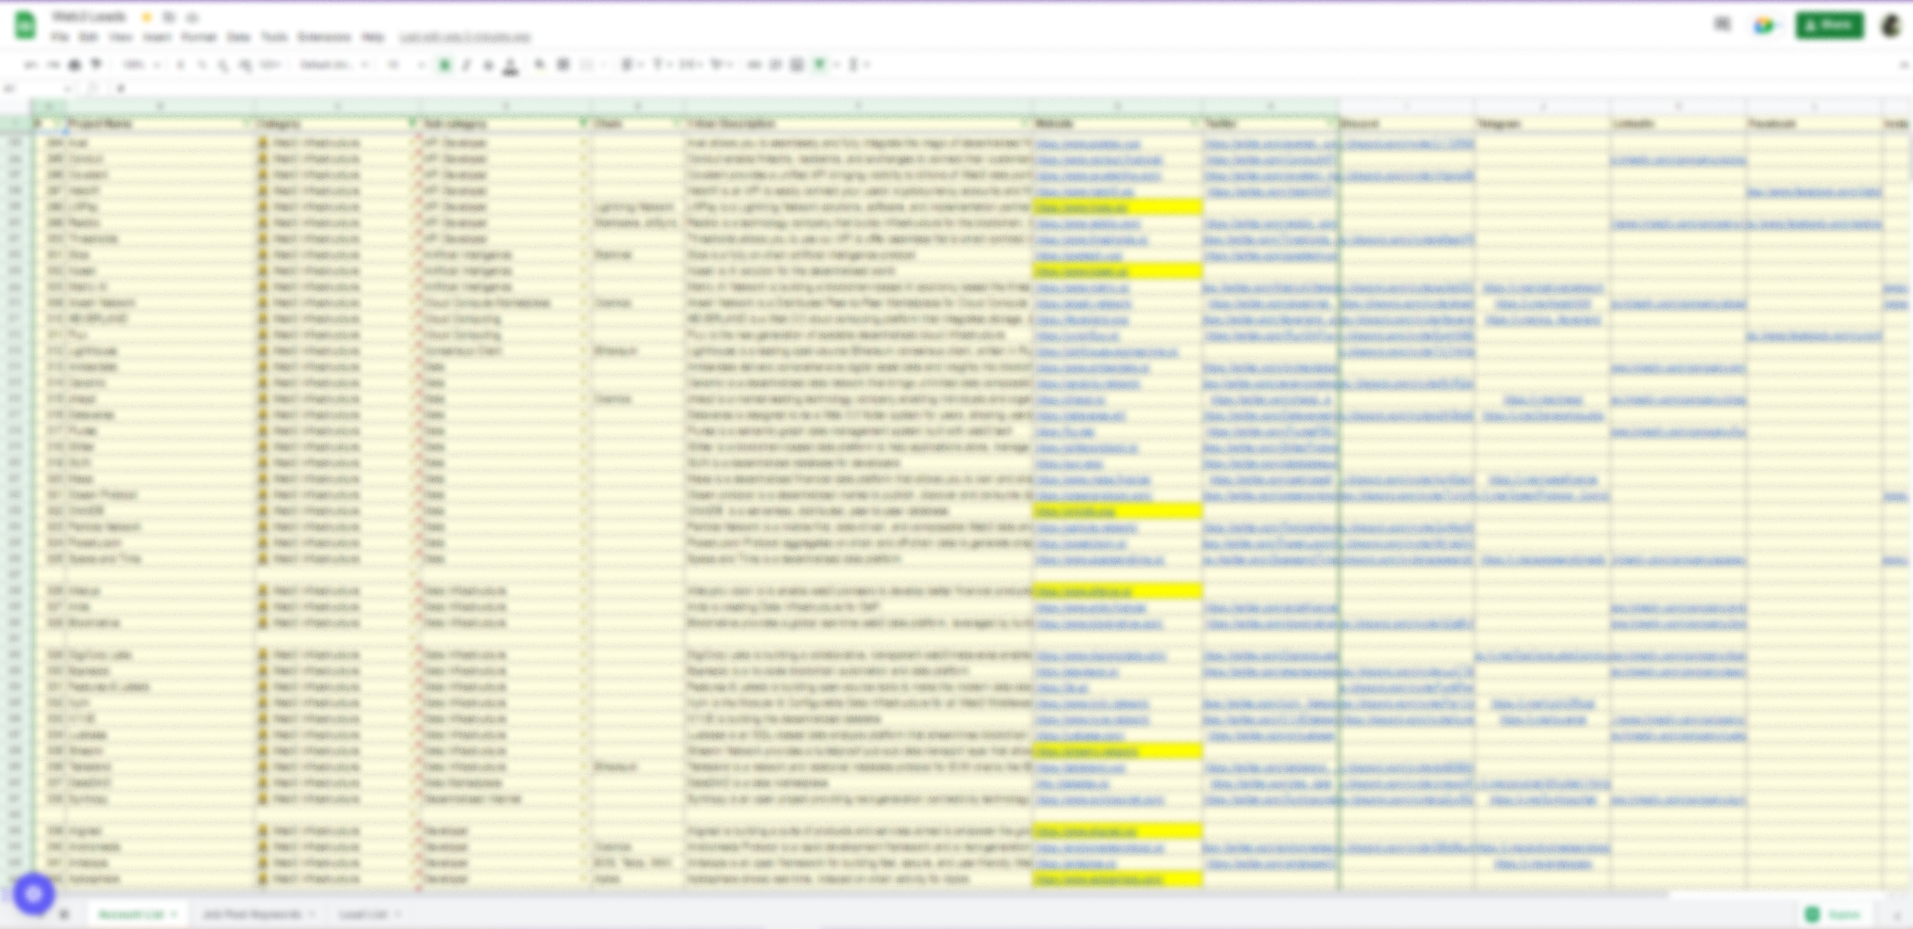Viewport: 1913px width, 929px height.
Task: Toggle the filter button in the toolbar
Action: coord(820,65)
